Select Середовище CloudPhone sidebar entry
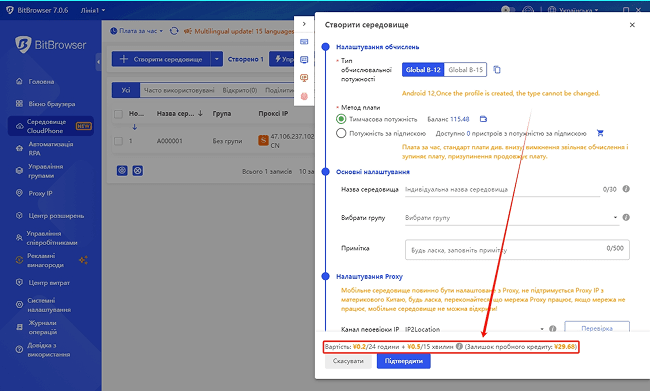 [x=51, y=126]
